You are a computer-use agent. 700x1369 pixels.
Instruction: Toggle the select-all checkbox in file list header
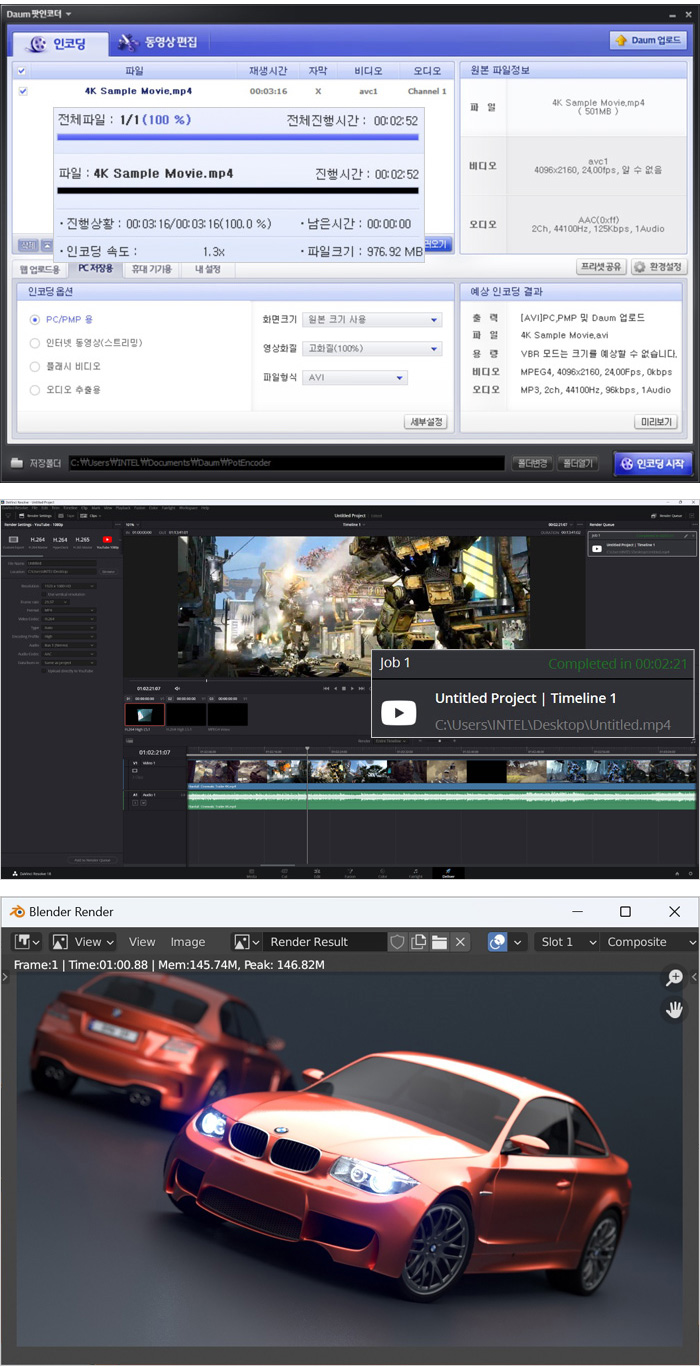(x=23, y=71)
